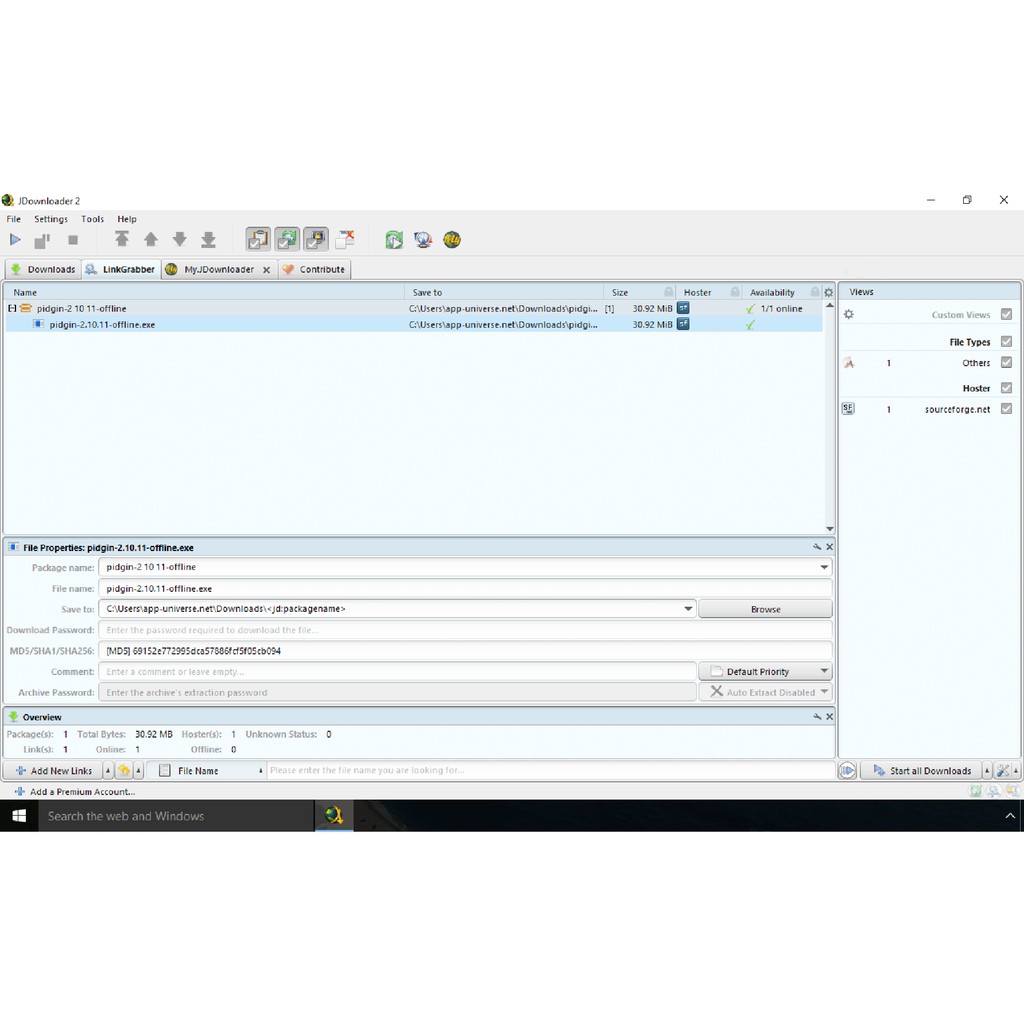Expand the Add New Links arrow menu
This screenshot has height=1024, width=1024.
108,771
